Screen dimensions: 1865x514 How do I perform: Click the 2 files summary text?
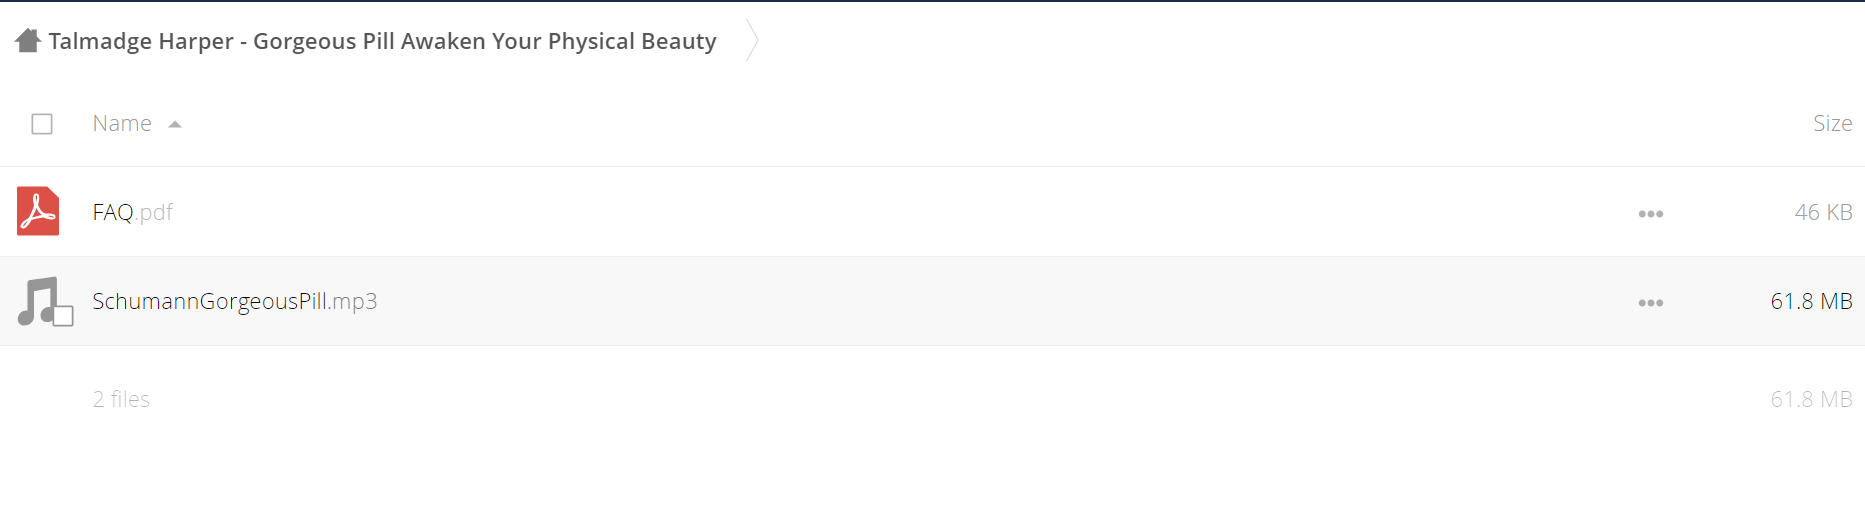[121, 399]
